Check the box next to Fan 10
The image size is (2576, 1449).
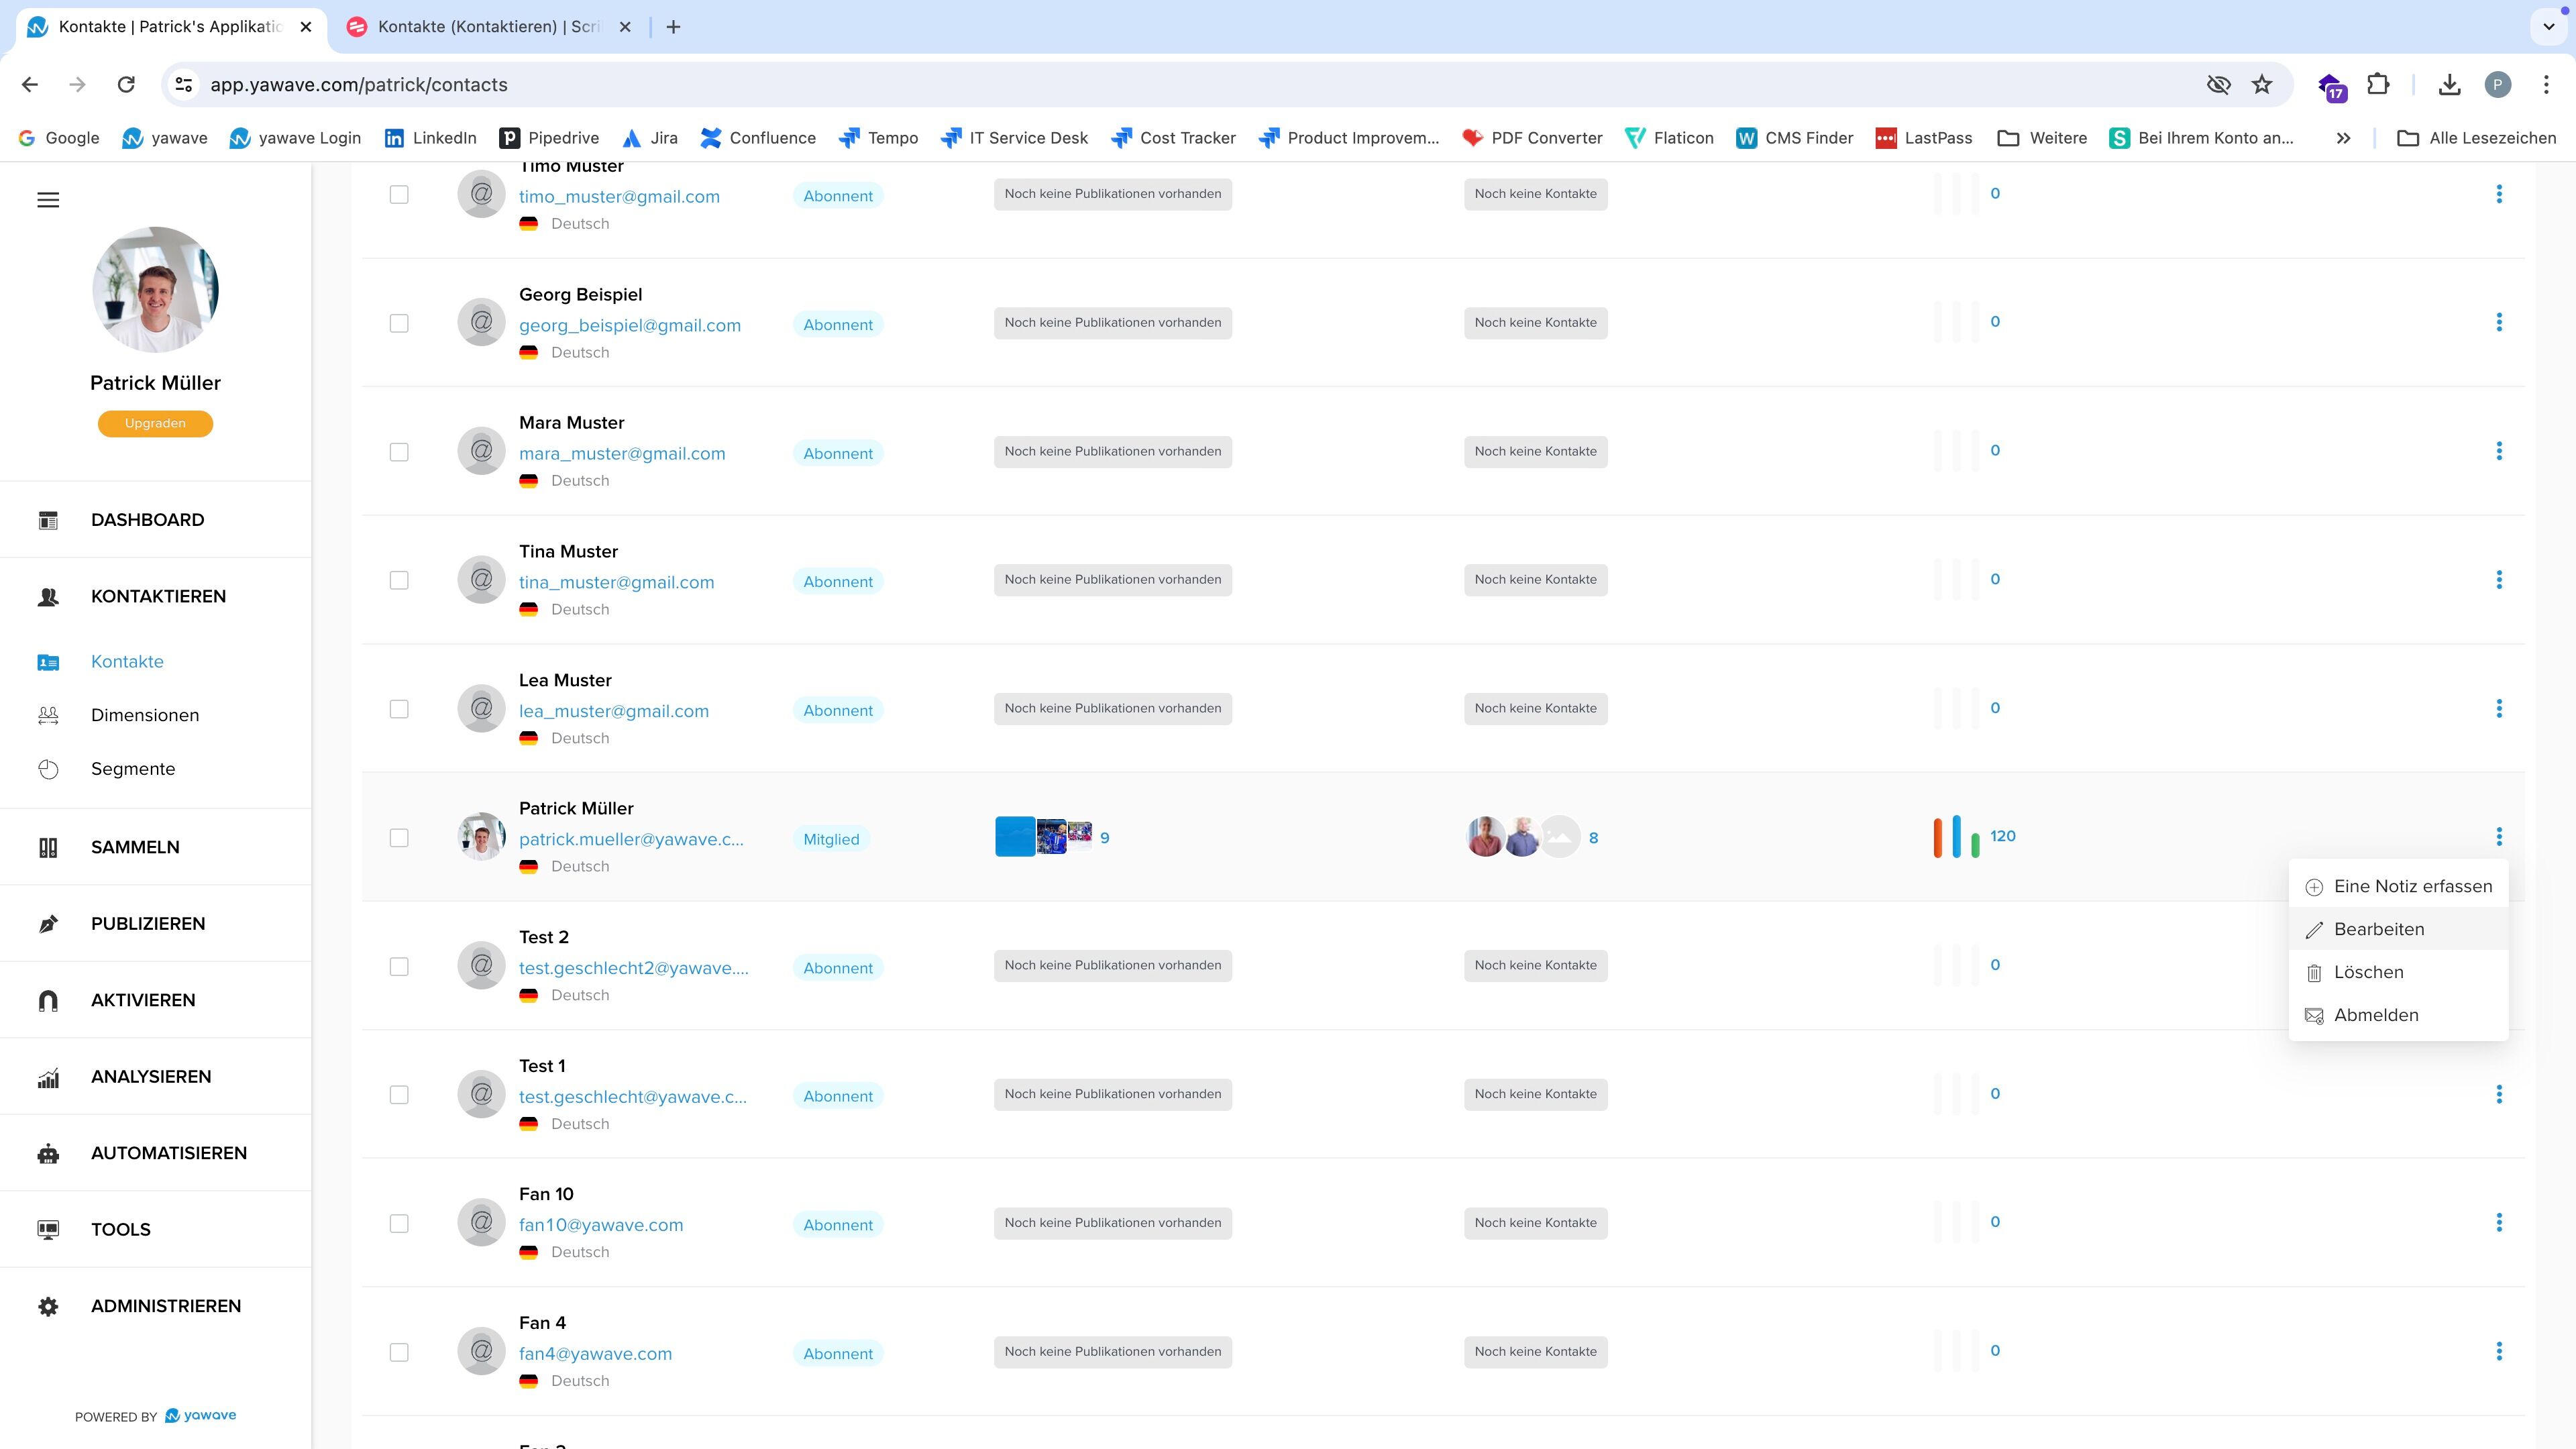tap(399, 1223)
